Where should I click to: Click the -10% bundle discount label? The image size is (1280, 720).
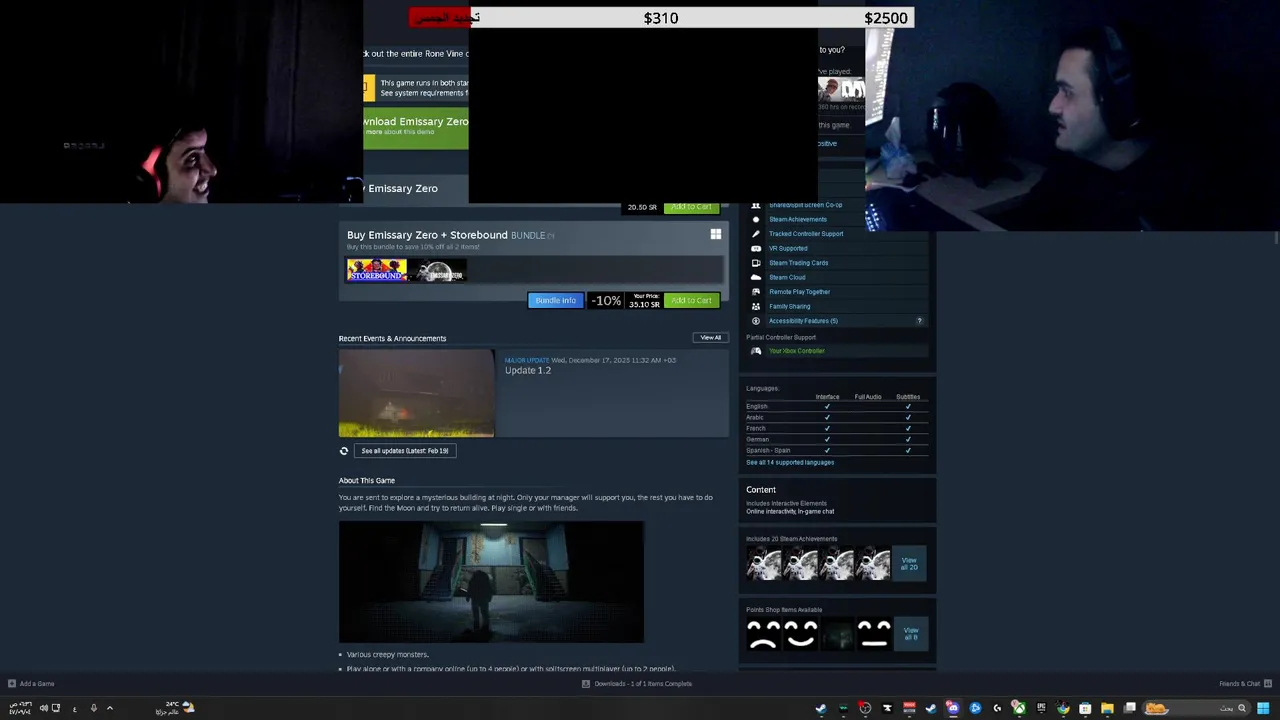coord(605,300)
